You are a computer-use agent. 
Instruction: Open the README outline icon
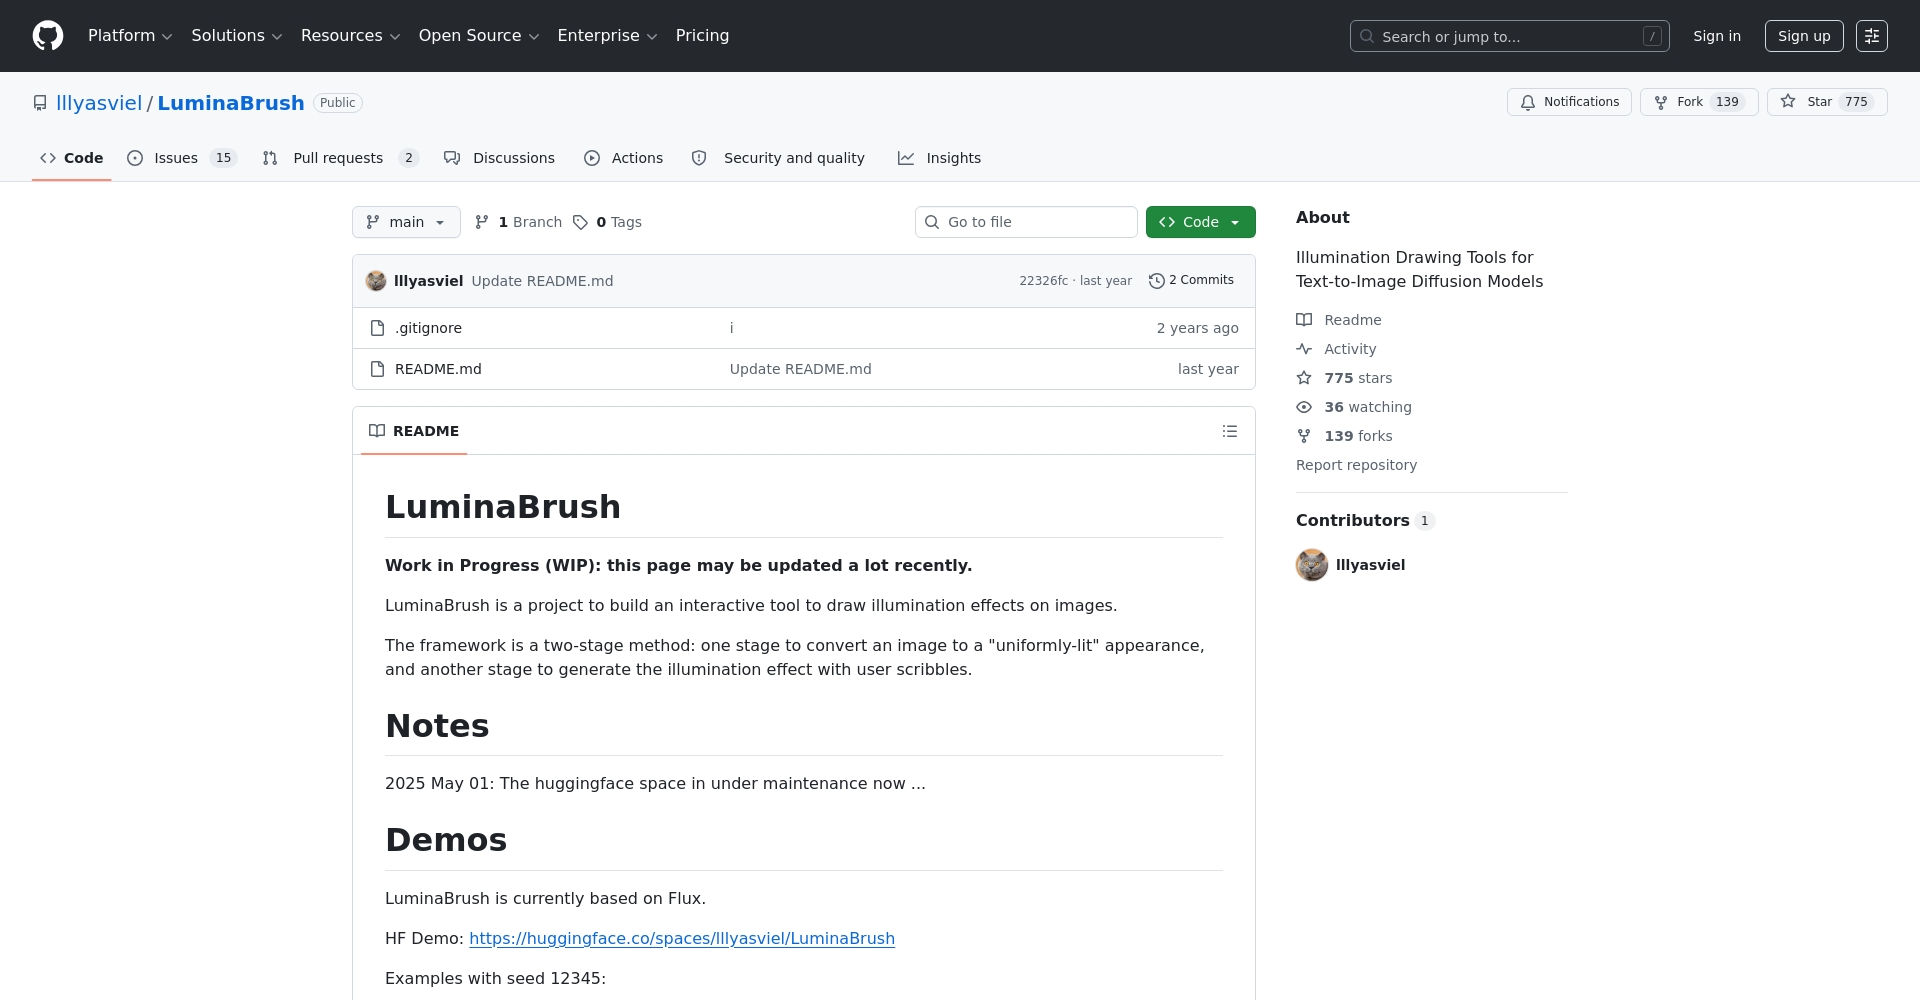coord(1229,431)
